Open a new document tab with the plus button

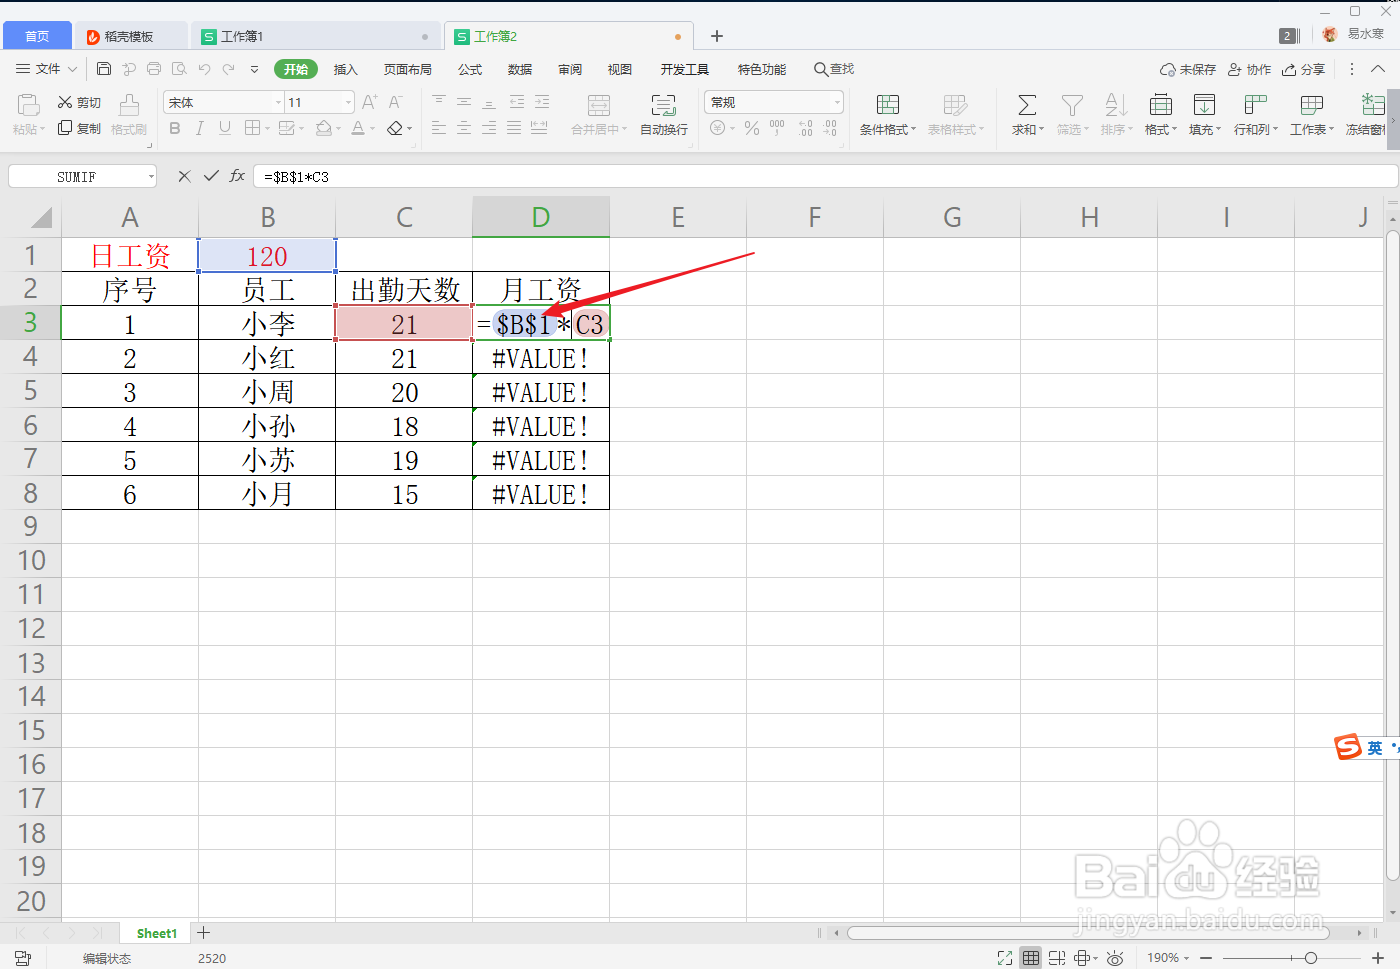point(717,36)
